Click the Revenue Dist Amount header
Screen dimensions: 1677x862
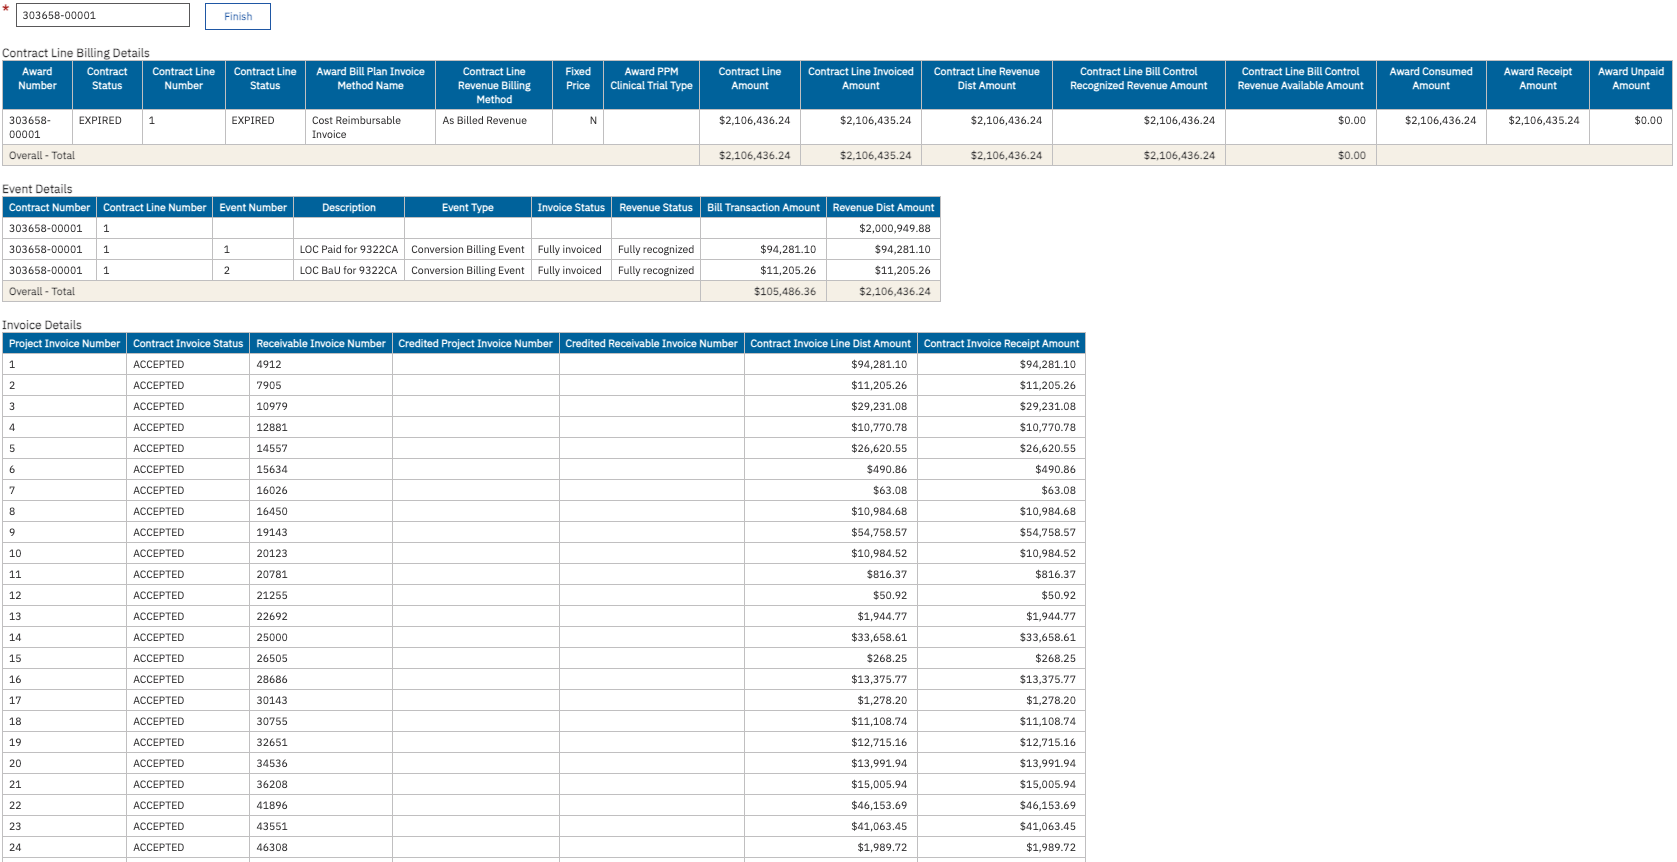(x=883, y=208)
